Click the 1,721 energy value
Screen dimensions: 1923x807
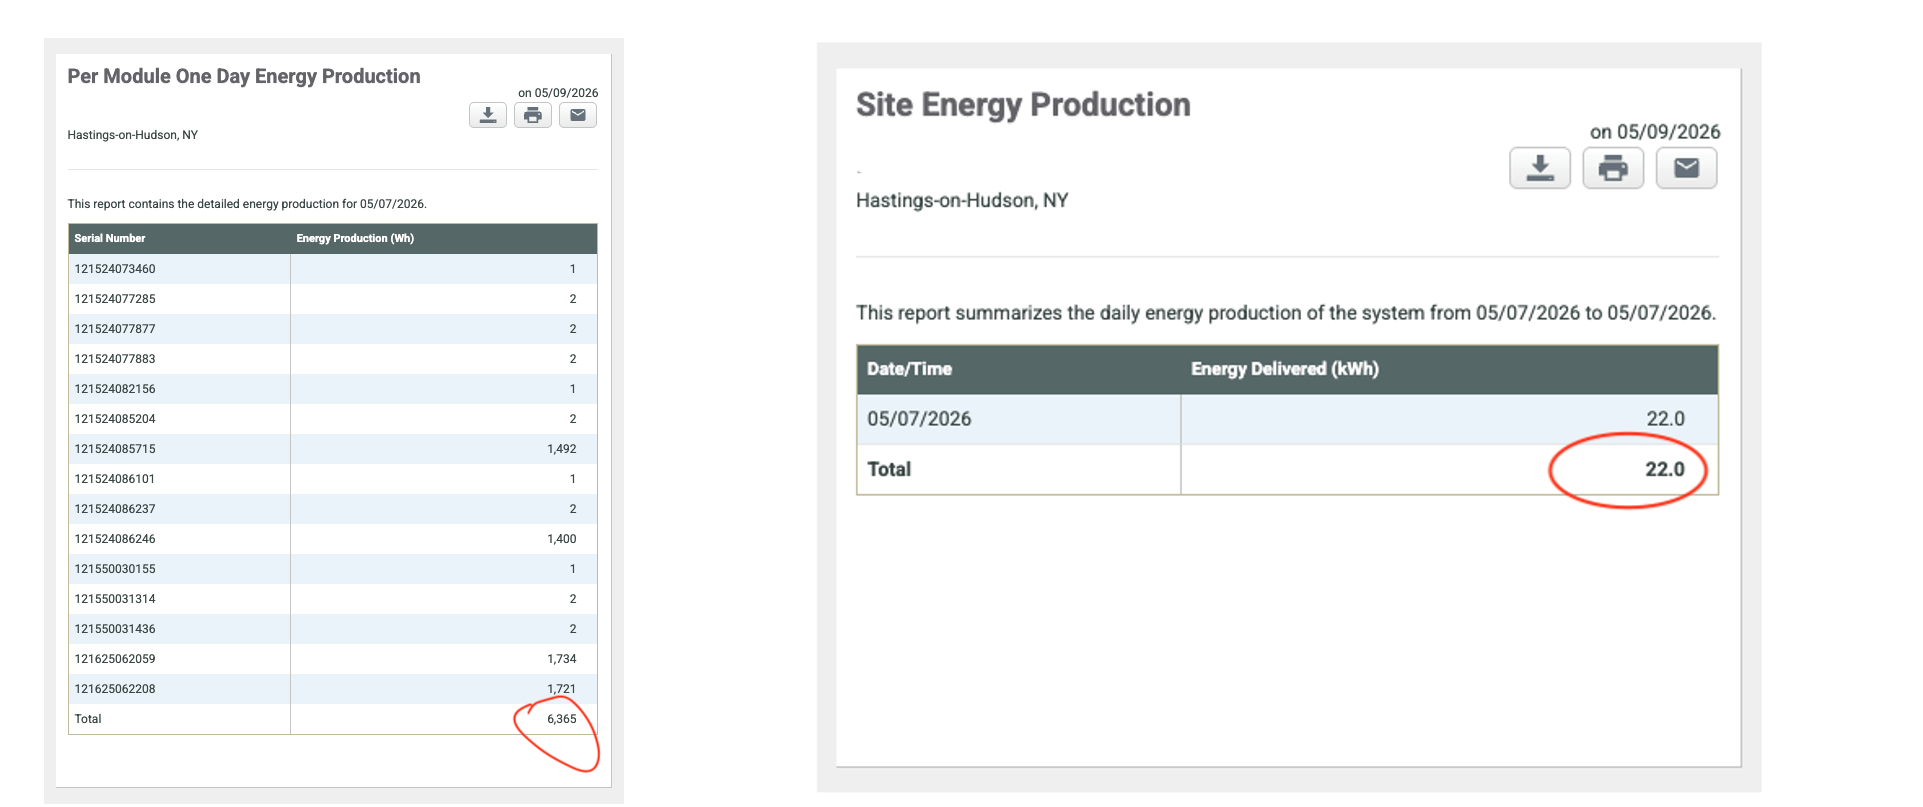[x=562, y=689]
